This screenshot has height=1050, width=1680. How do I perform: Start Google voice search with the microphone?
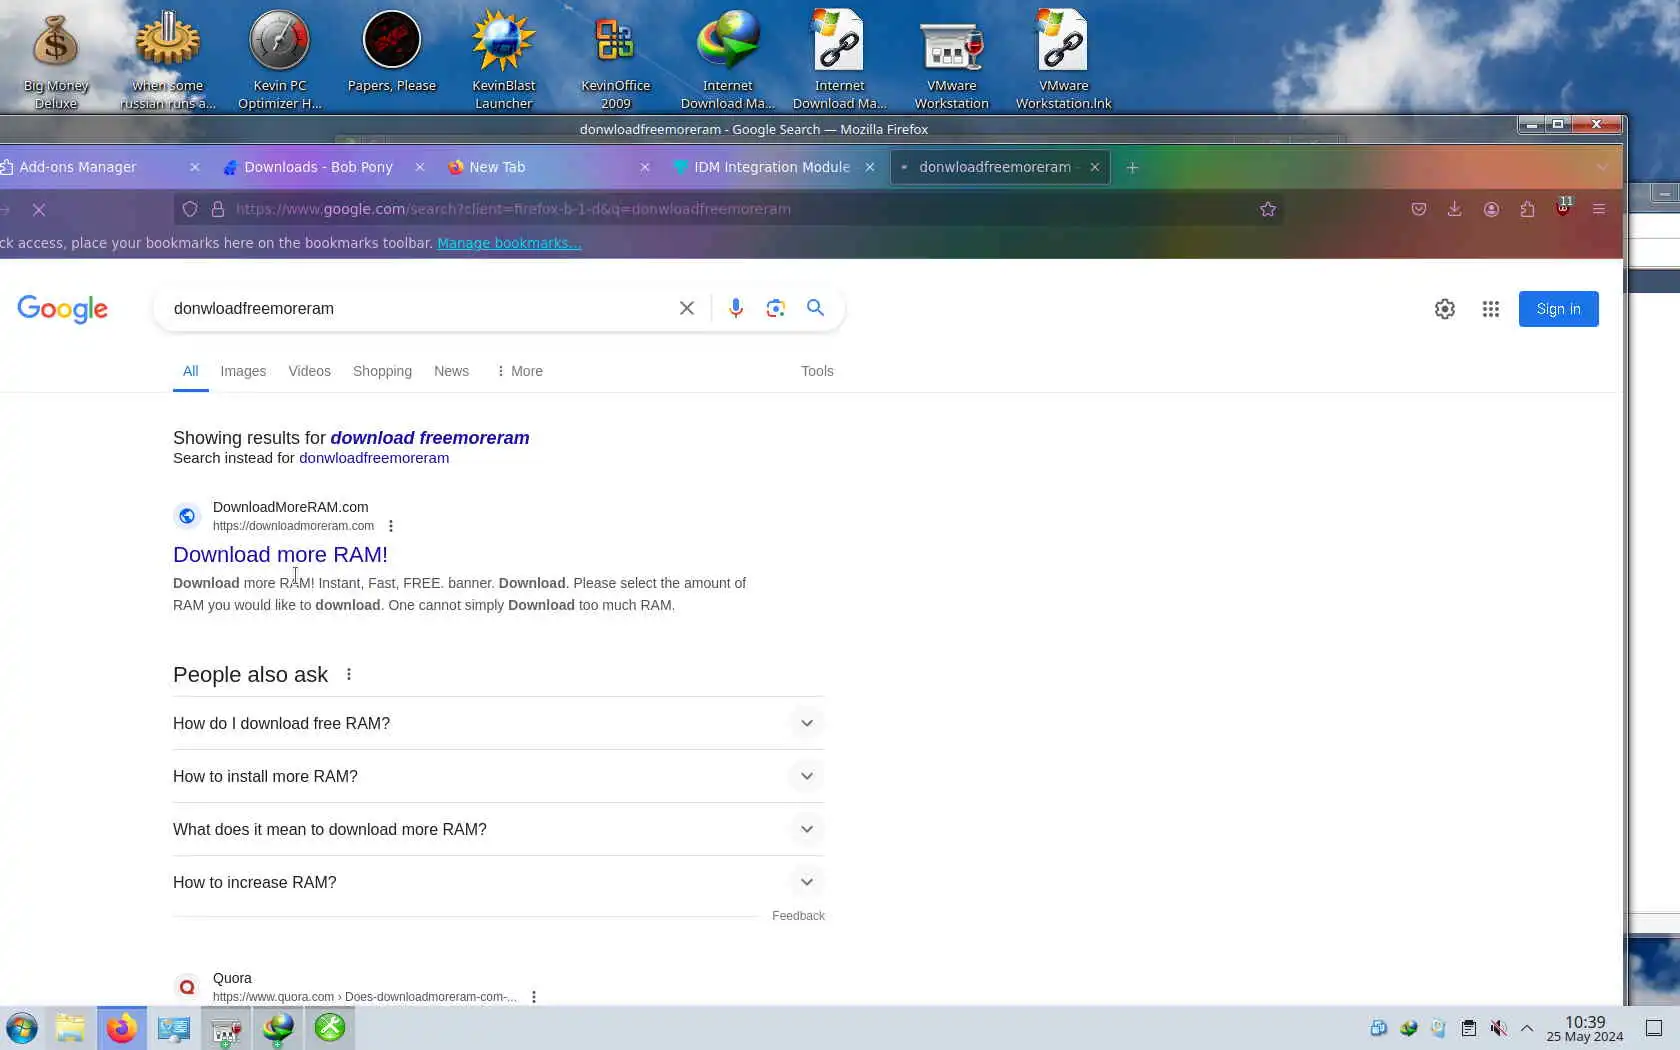pyautogui.click(x=736, y=308)
